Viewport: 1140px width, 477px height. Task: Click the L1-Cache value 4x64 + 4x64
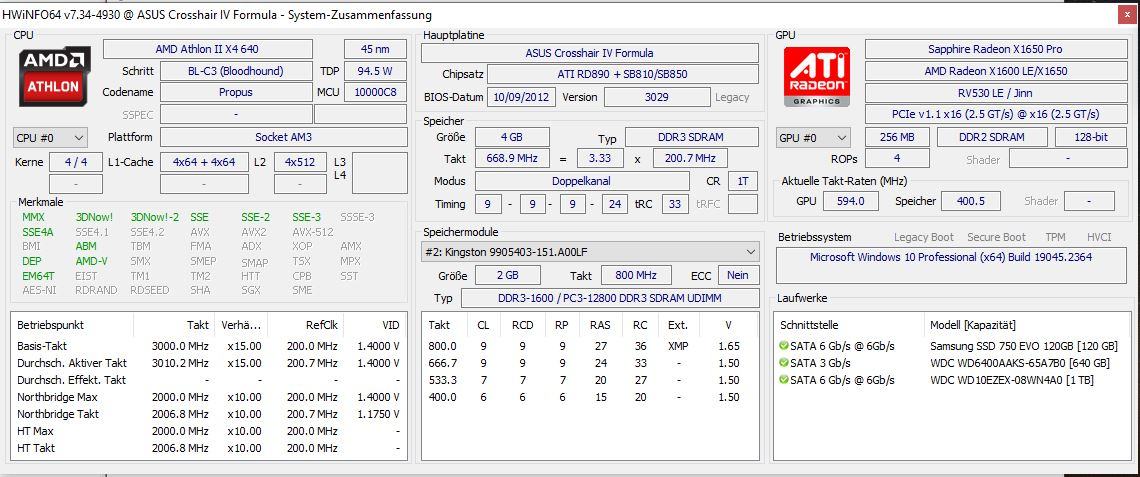[x=204, y=162]
